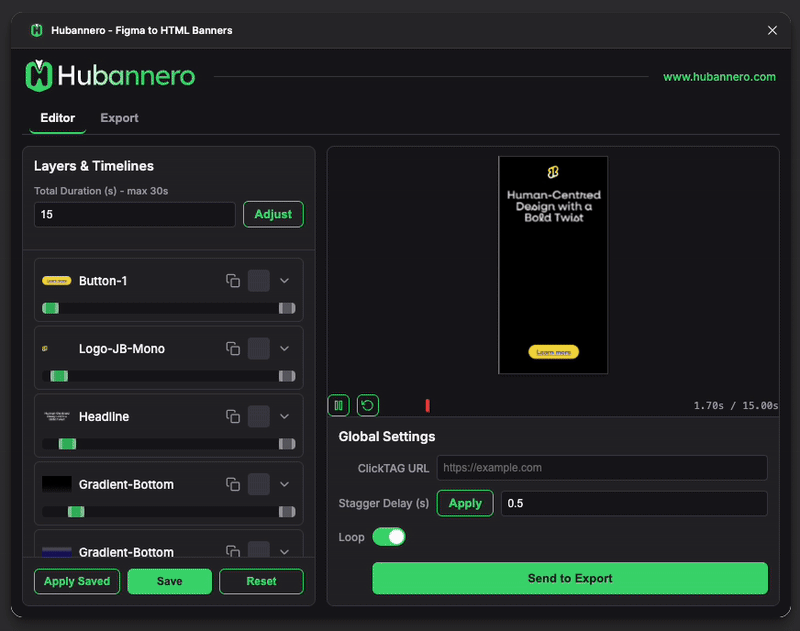Image resolution: width=800 pixels, height=631 pixels.
Task: Click the Hubannero plugin icon in title bar
Action: click(37, 30)
